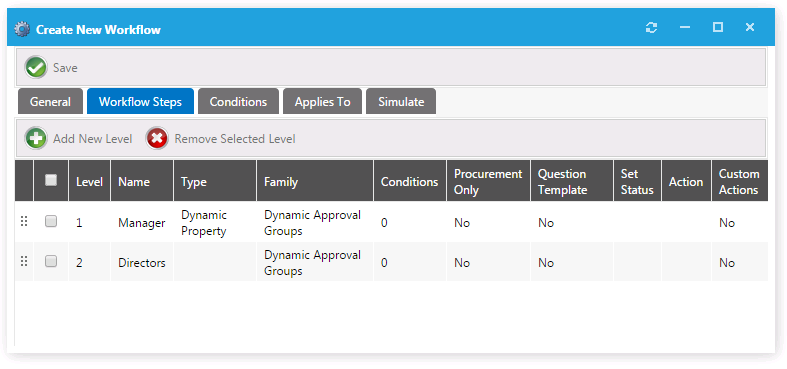Open the General tab

[x=50, y=102]
